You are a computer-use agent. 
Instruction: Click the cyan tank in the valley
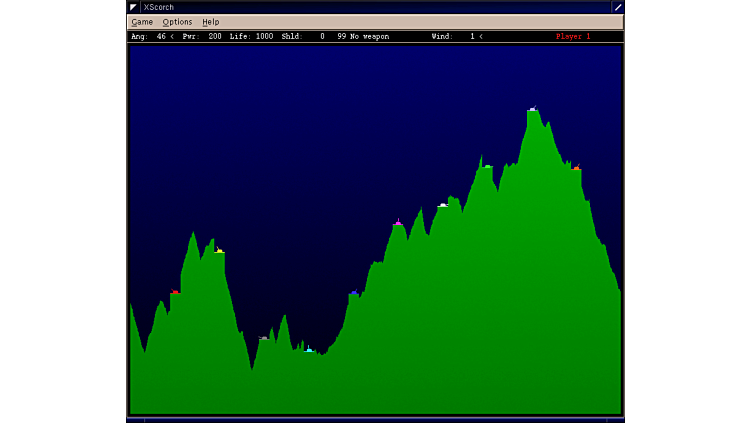coord(309,349)
